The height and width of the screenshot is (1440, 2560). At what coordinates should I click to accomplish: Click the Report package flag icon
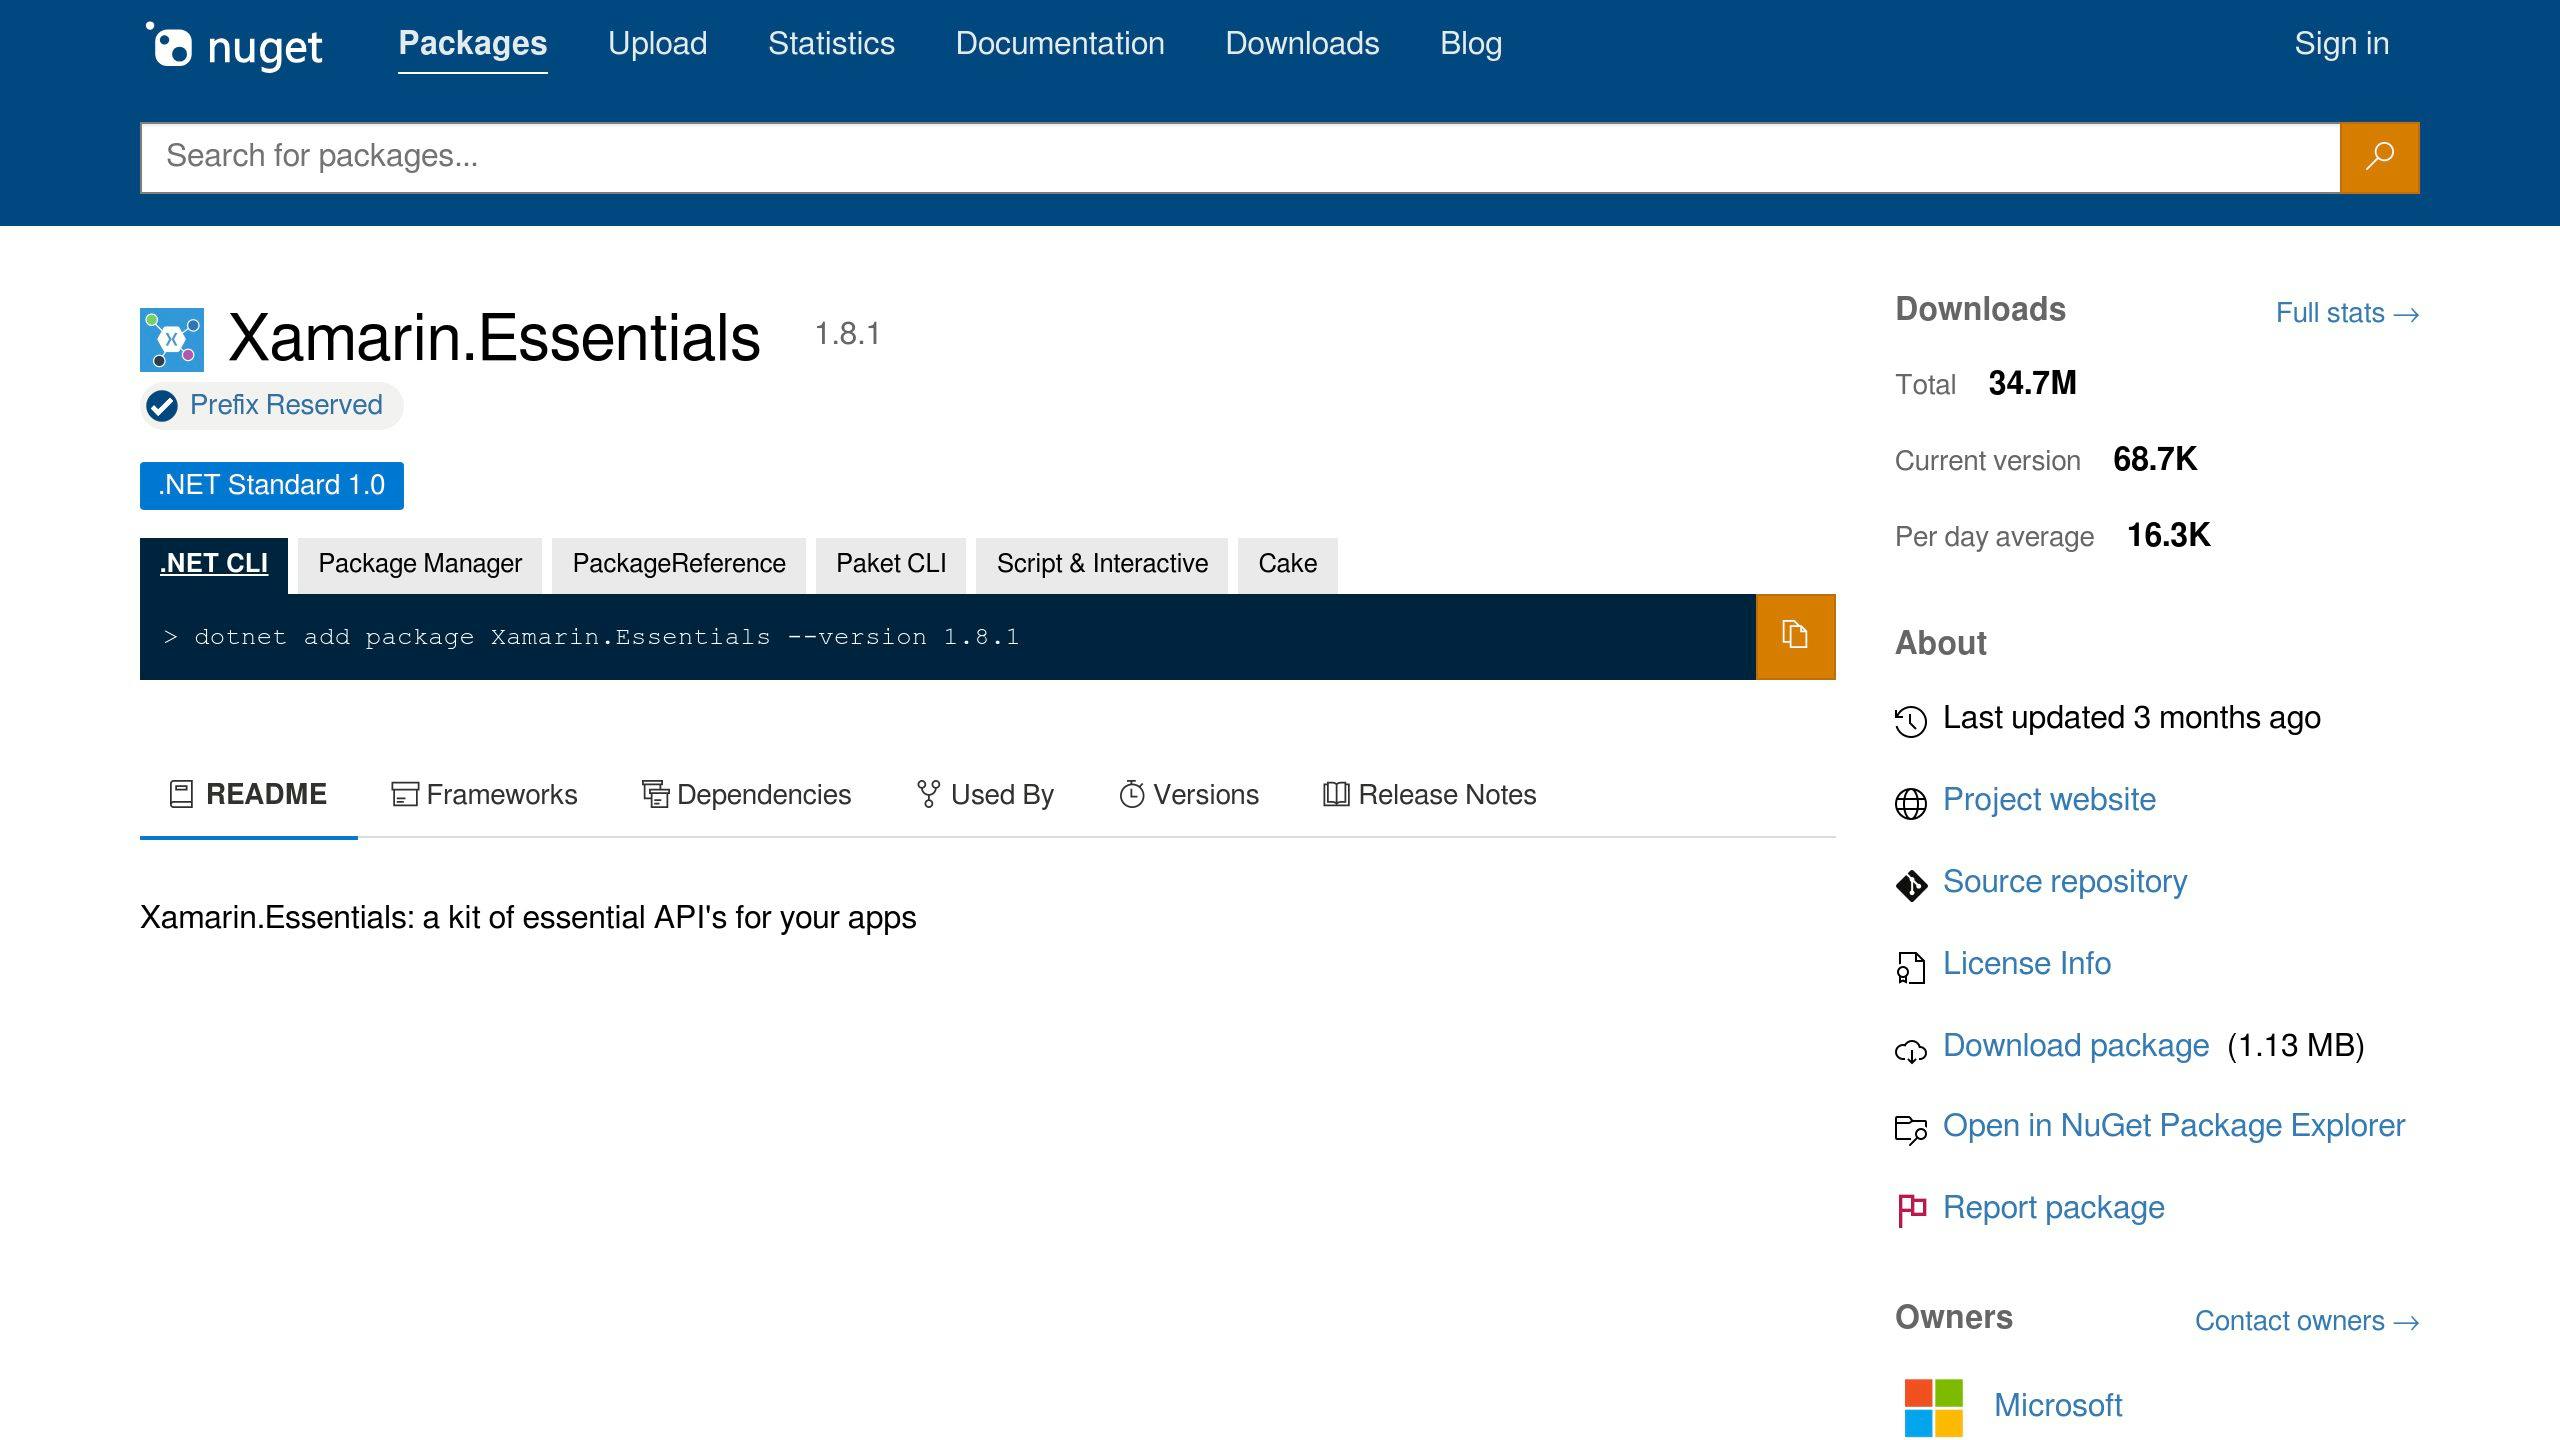click(x=1911, y=1209)
